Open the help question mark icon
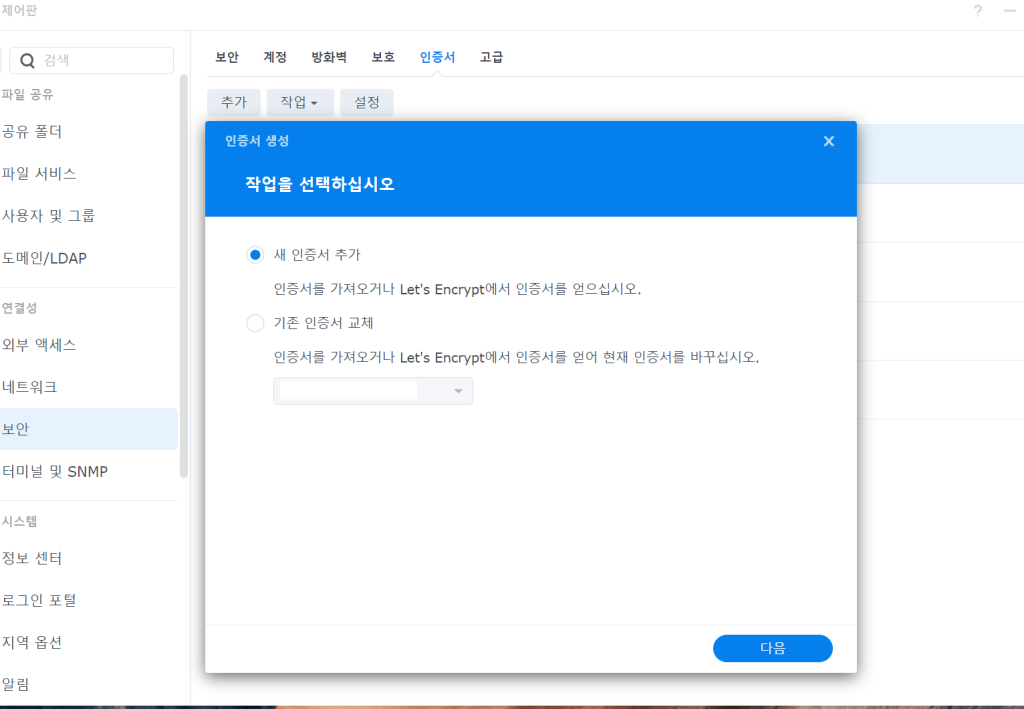This screenshot has height=709, width=1024. click(977, 11)
